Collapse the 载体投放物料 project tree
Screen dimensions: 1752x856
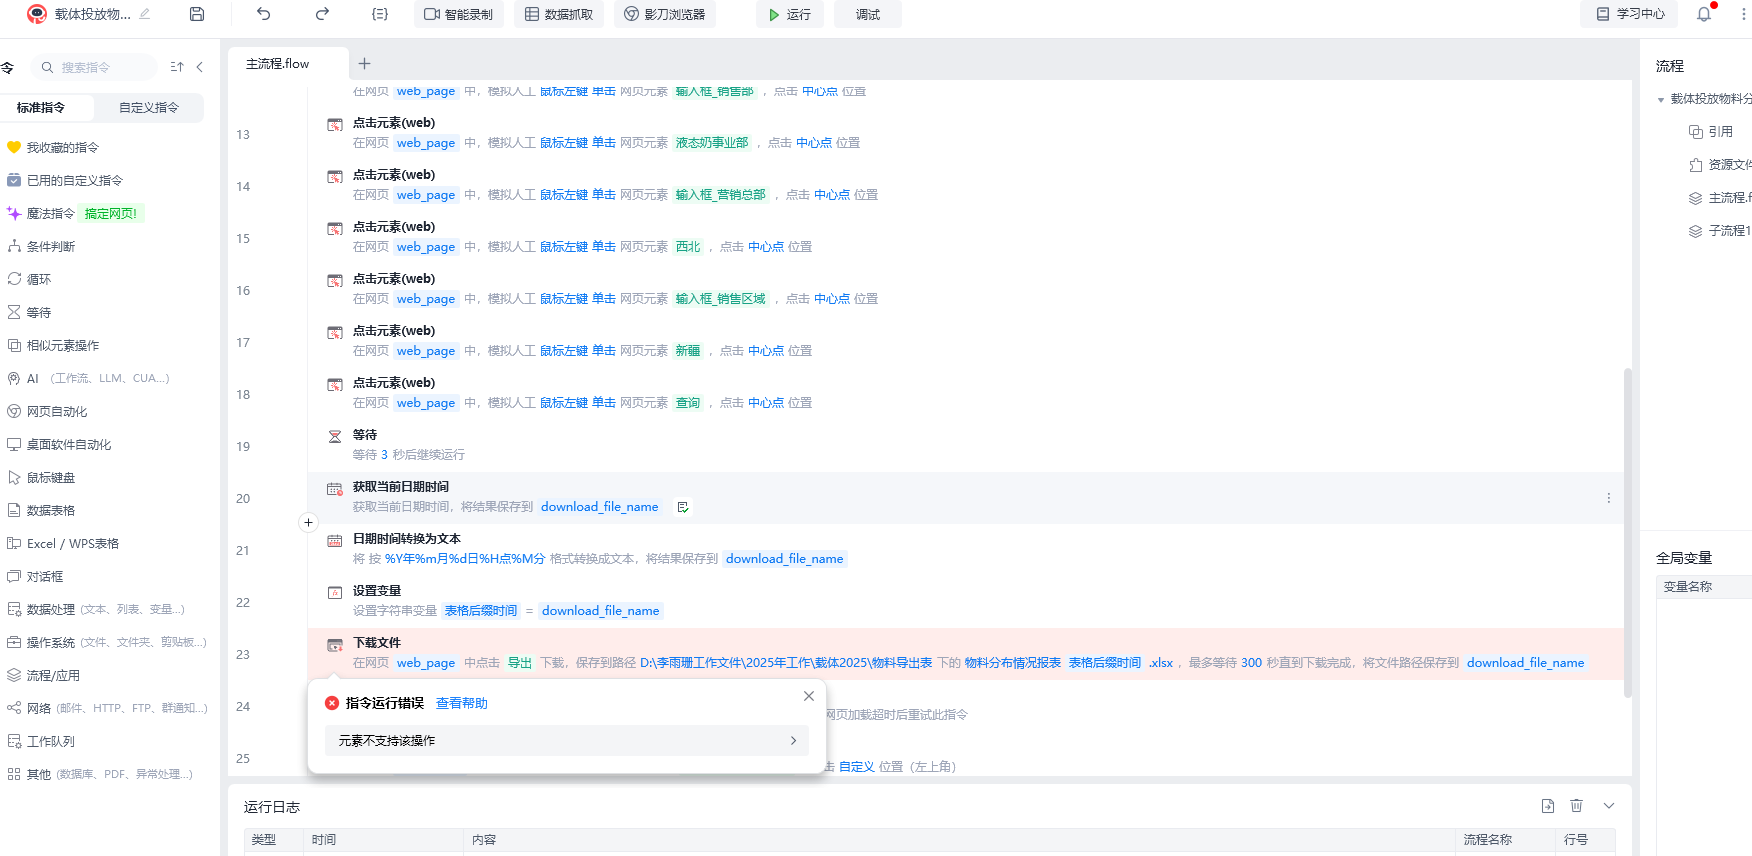1661,99
